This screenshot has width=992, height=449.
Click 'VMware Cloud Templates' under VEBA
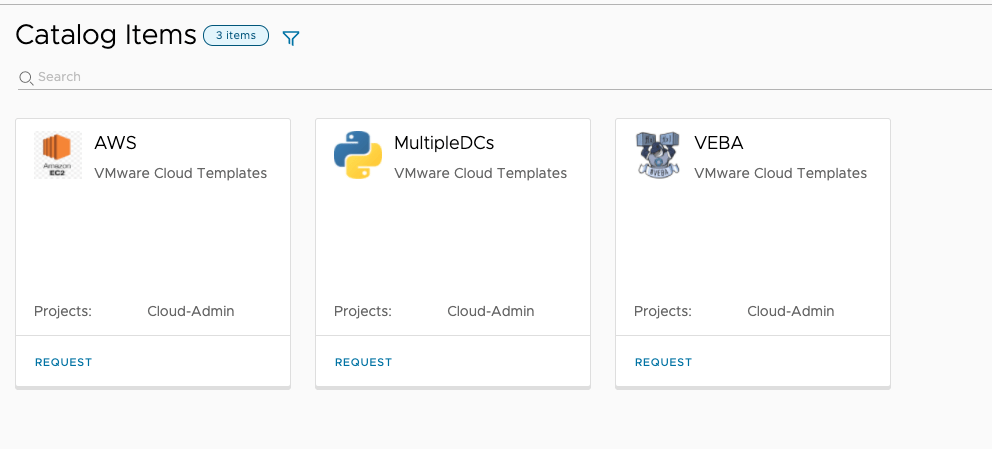pos(780,173)
